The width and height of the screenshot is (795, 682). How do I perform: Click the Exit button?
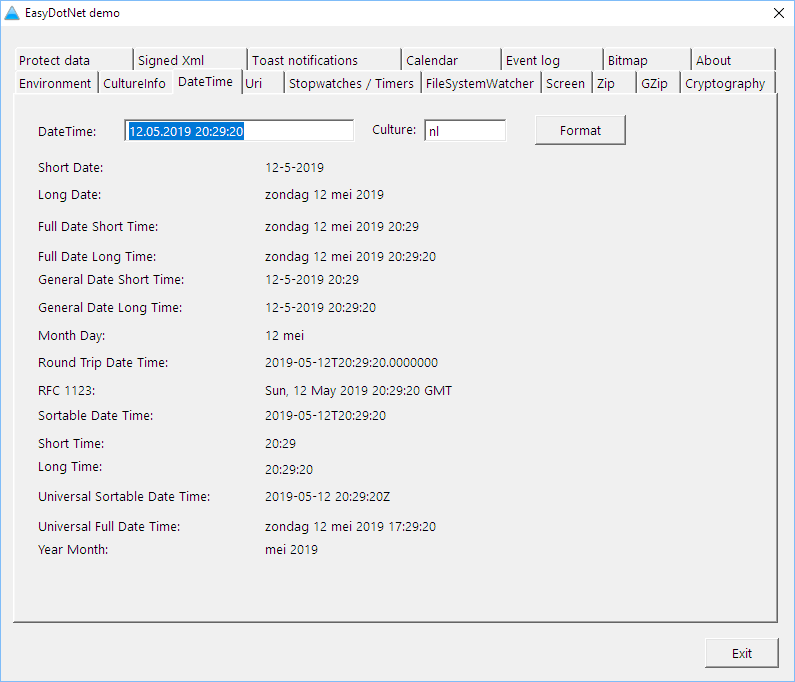click(741, 653)
